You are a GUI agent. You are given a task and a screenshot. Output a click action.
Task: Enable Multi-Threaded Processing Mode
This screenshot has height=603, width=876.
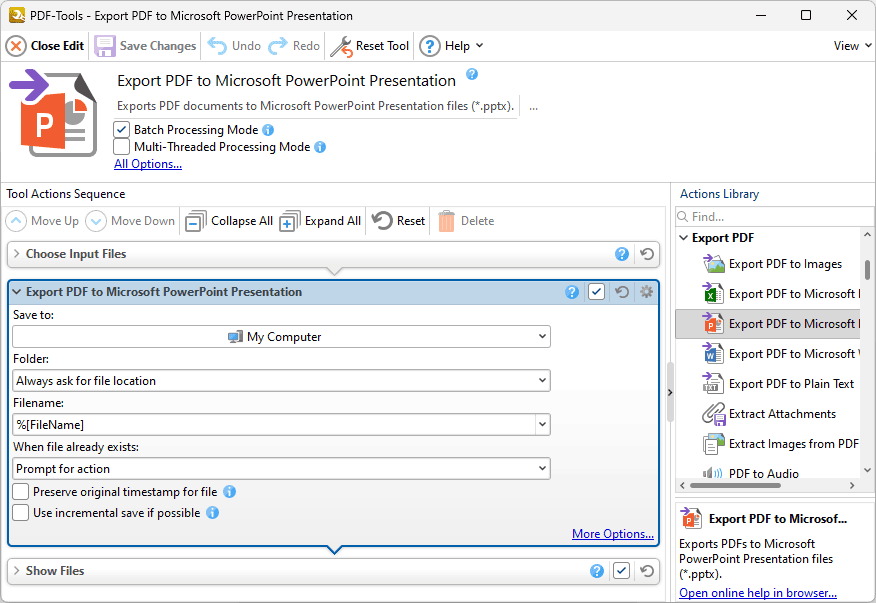click(x=121, y=147)
